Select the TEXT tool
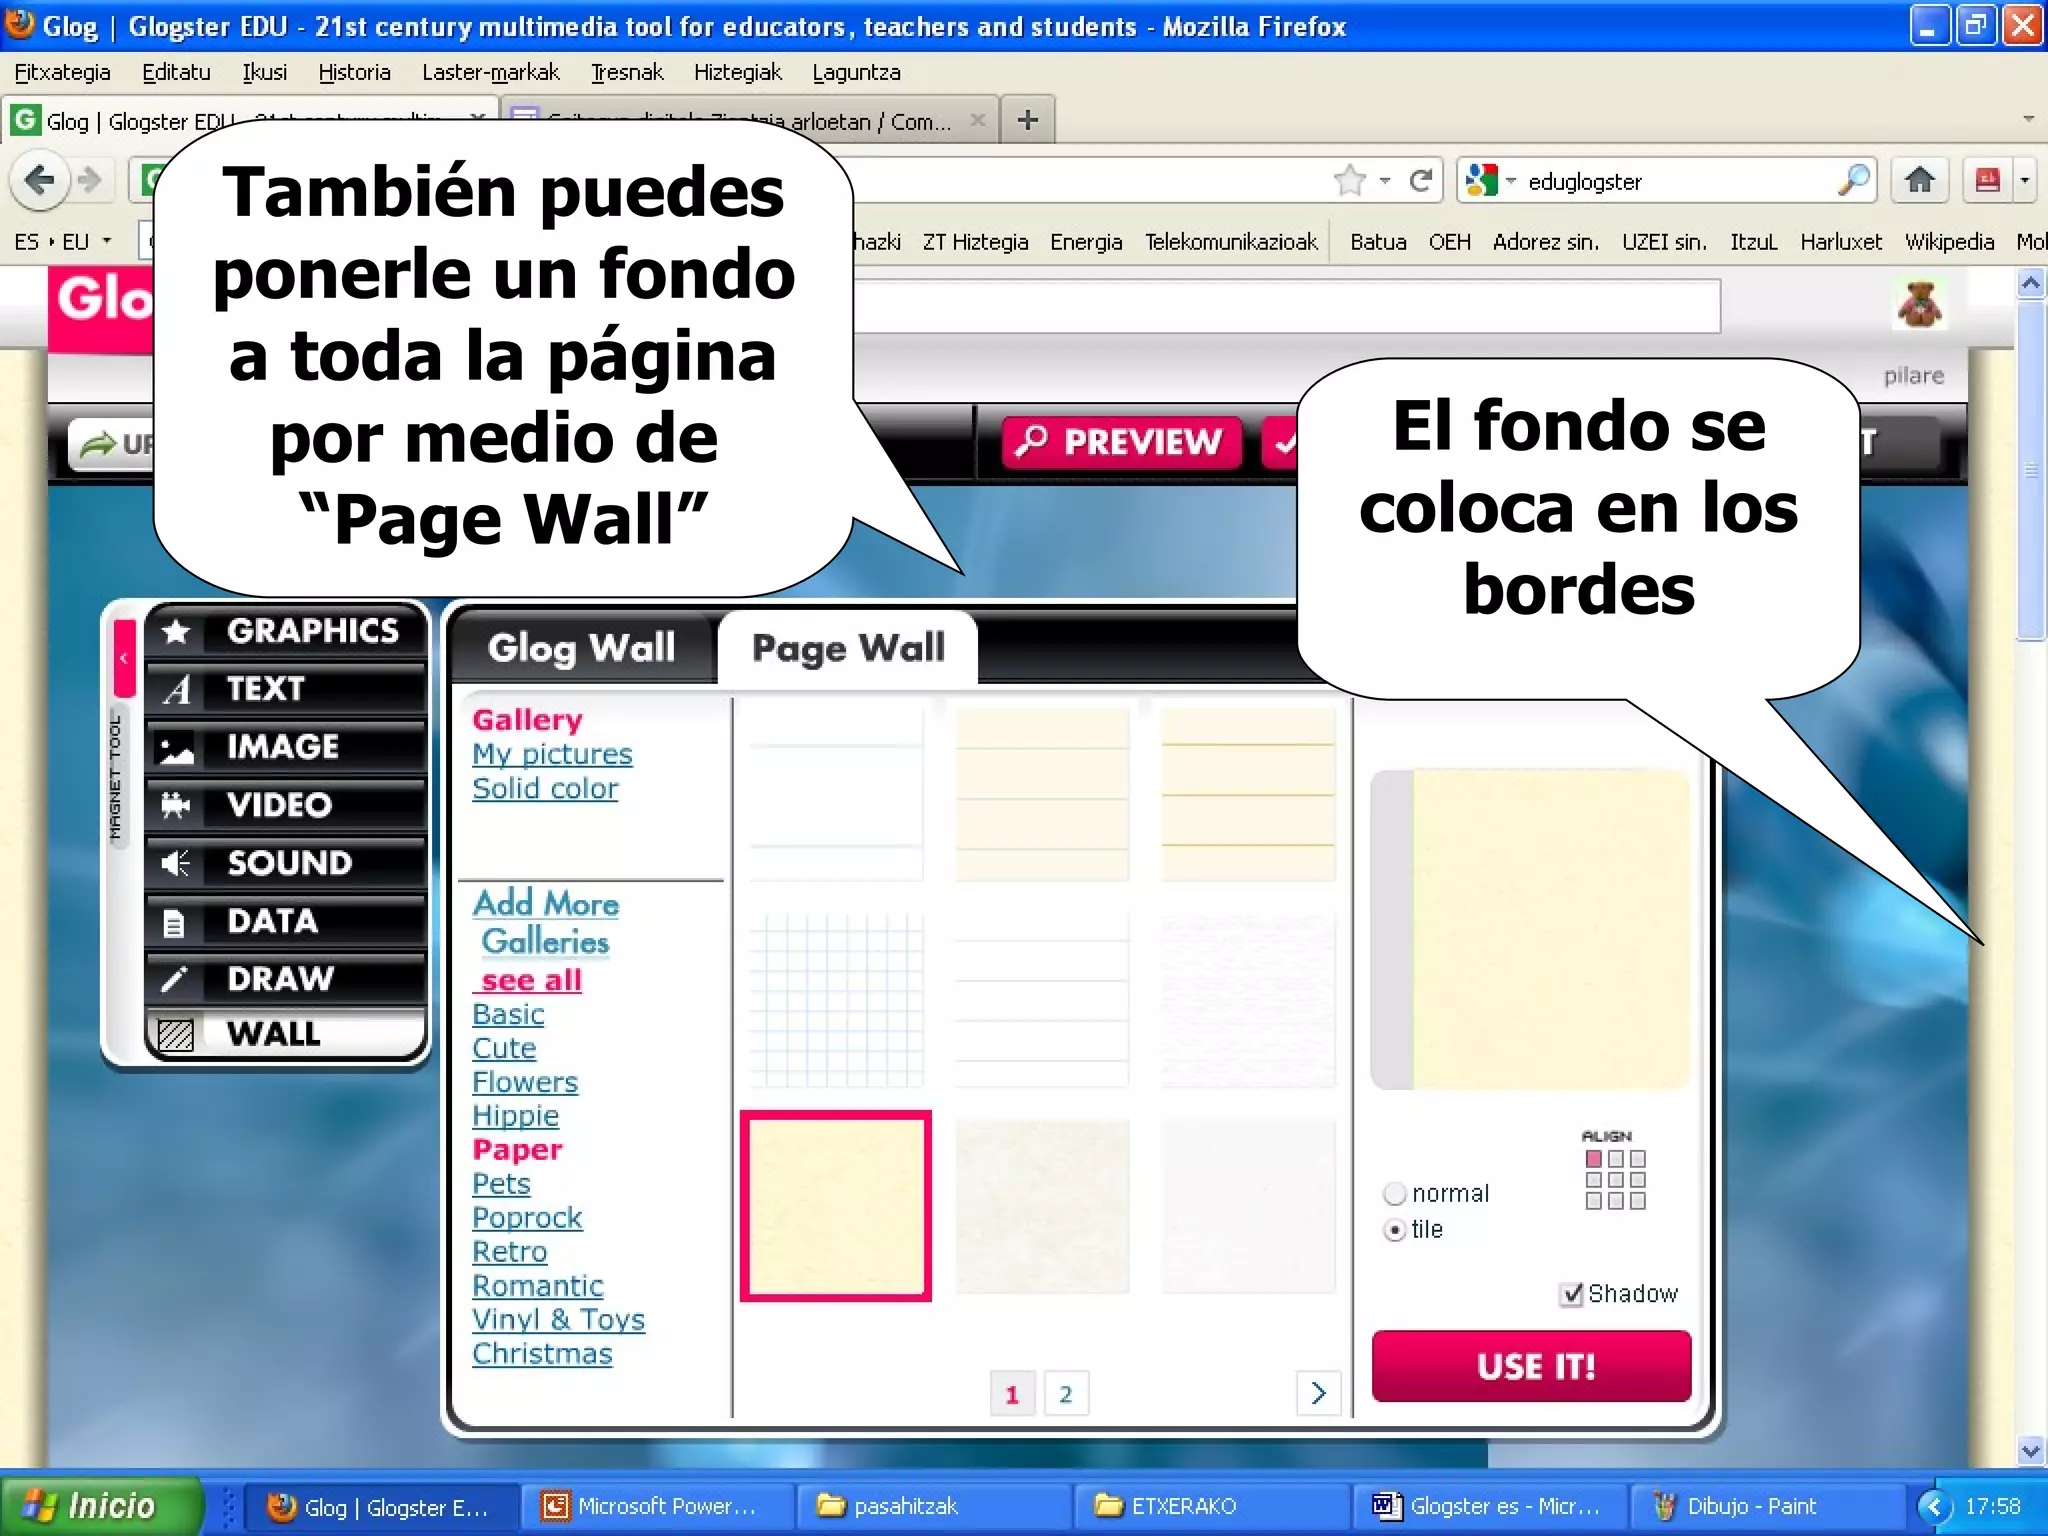Viewport: 2048px width, 1536px height. tap(285, 688)
